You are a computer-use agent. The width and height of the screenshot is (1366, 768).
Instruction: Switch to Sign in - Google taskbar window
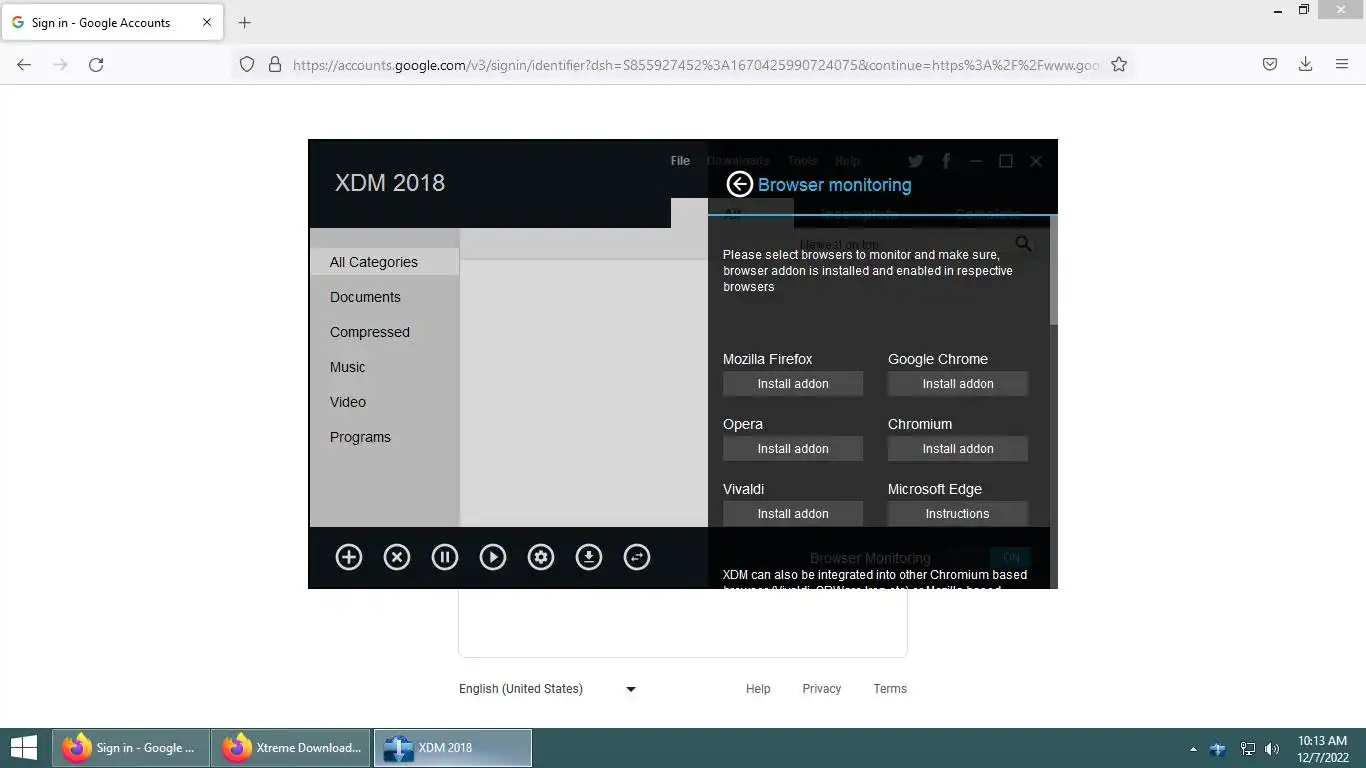pos(131,747)
